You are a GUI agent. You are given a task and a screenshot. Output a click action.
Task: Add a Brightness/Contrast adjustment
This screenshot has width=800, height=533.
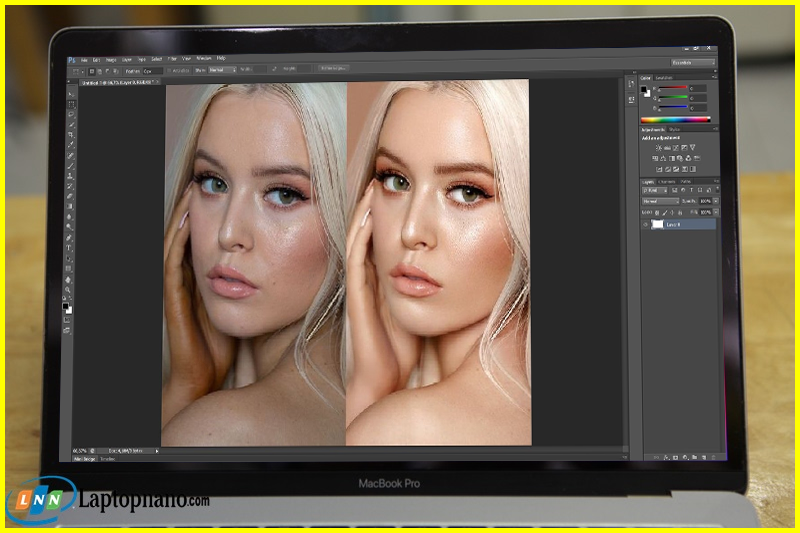coord(659,148)
